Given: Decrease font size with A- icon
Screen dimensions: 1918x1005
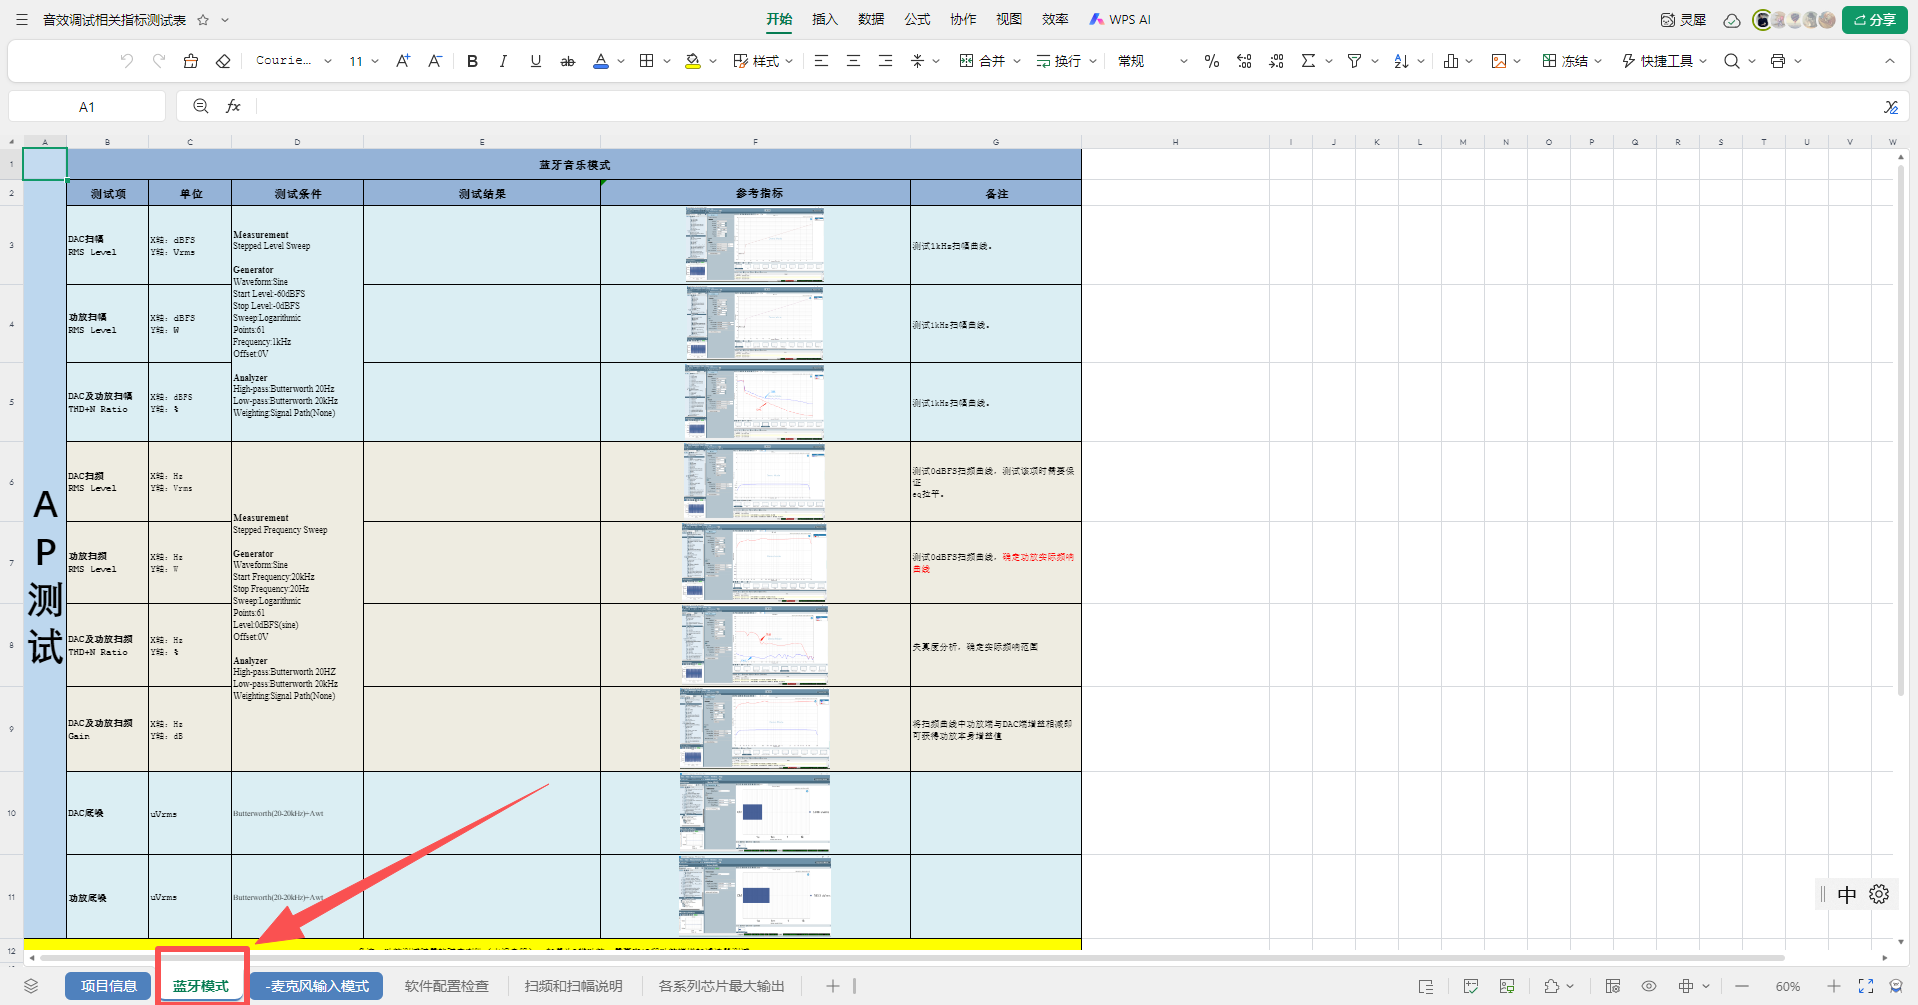Looking at the screenshot, I should (x=435, y=61).
